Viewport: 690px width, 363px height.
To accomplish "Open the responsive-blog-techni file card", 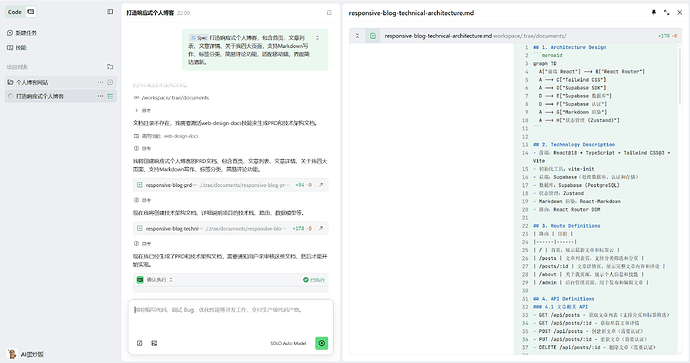I will 230,228.
